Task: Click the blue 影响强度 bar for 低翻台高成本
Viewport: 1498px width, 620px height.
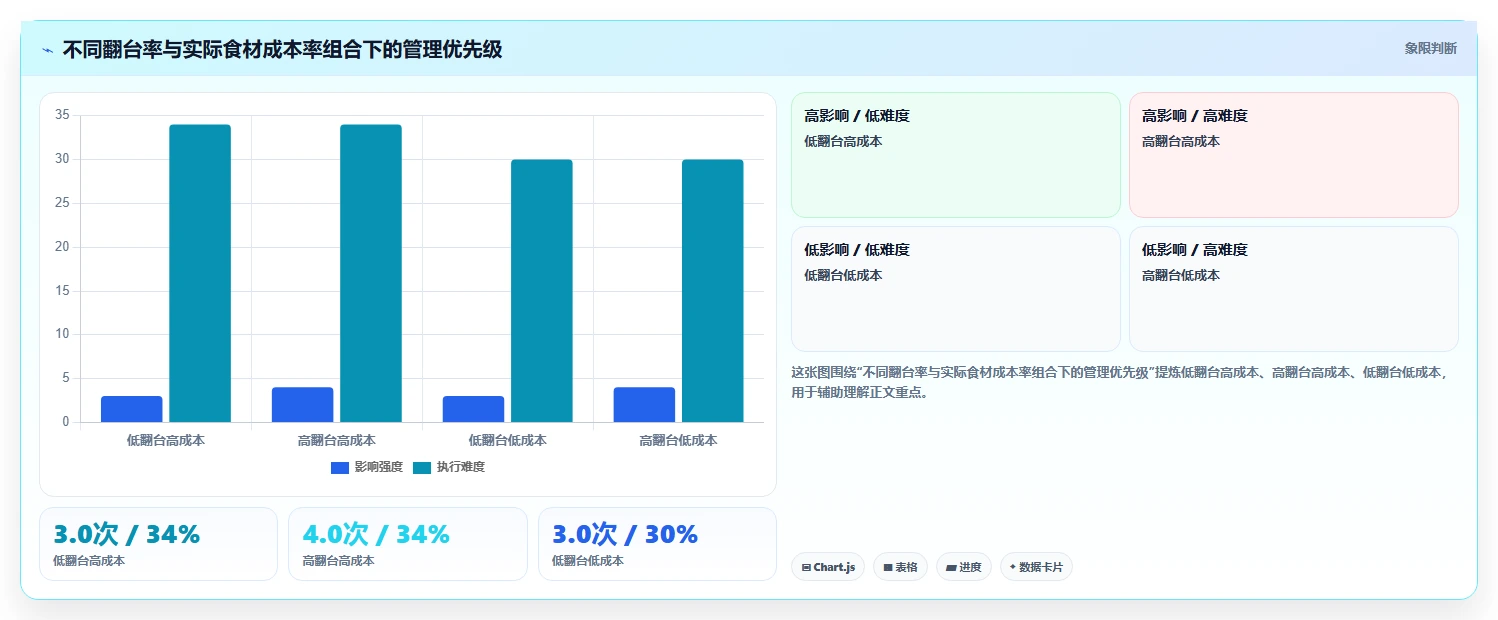Action: (x=132, y=409)
